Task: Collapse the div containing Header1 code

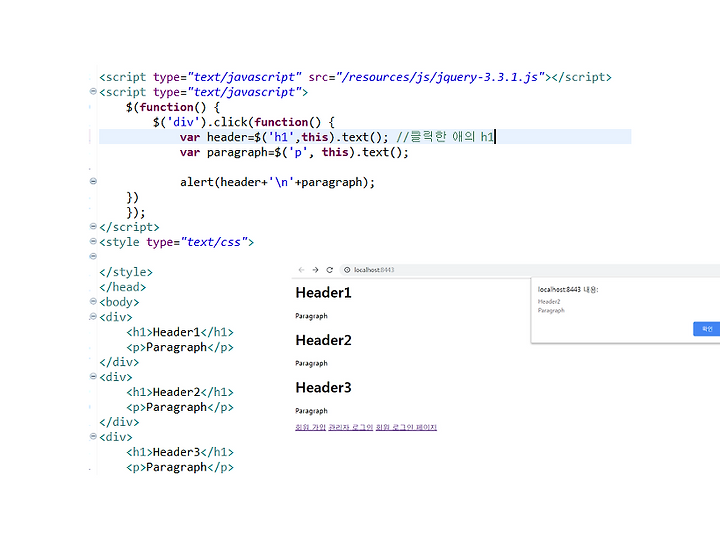Action: click(93, 316)
